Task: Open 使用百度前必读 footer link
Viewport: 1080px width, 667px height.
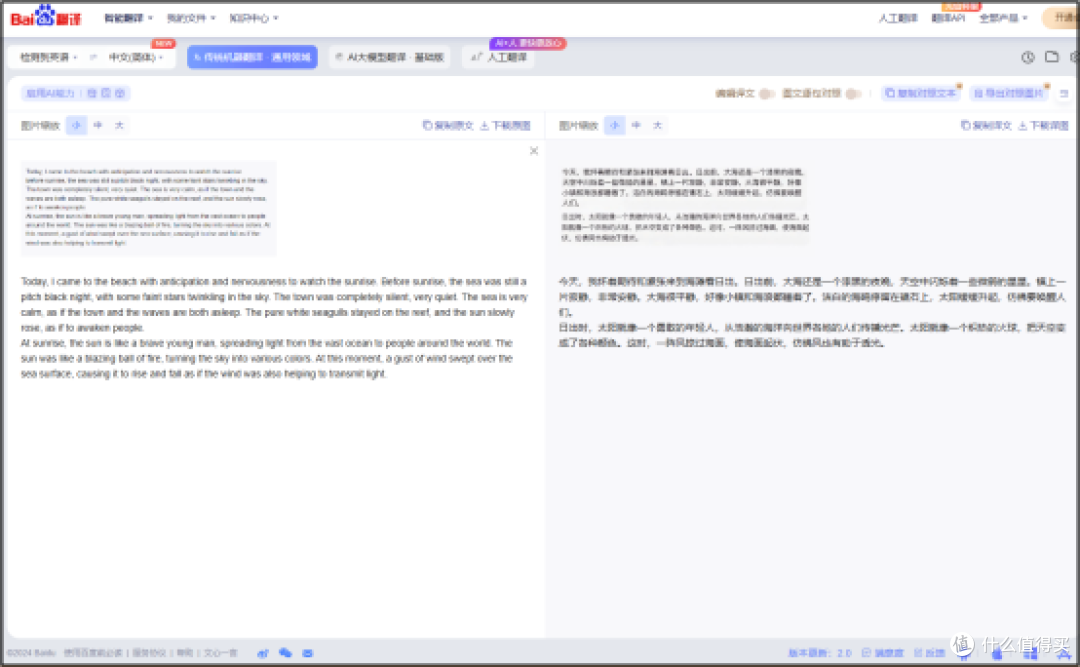Action: 93,653
